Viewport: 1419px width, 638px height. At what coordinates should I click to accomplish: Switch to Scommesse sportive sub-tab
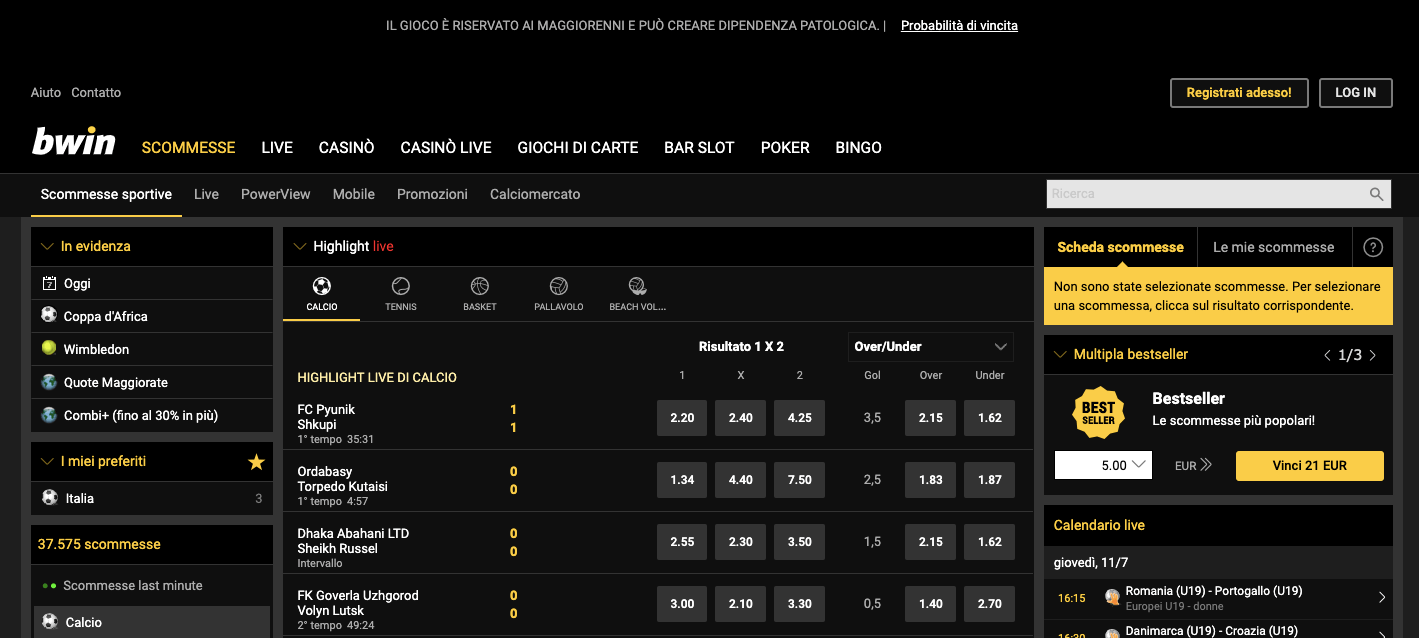[106, 194]
